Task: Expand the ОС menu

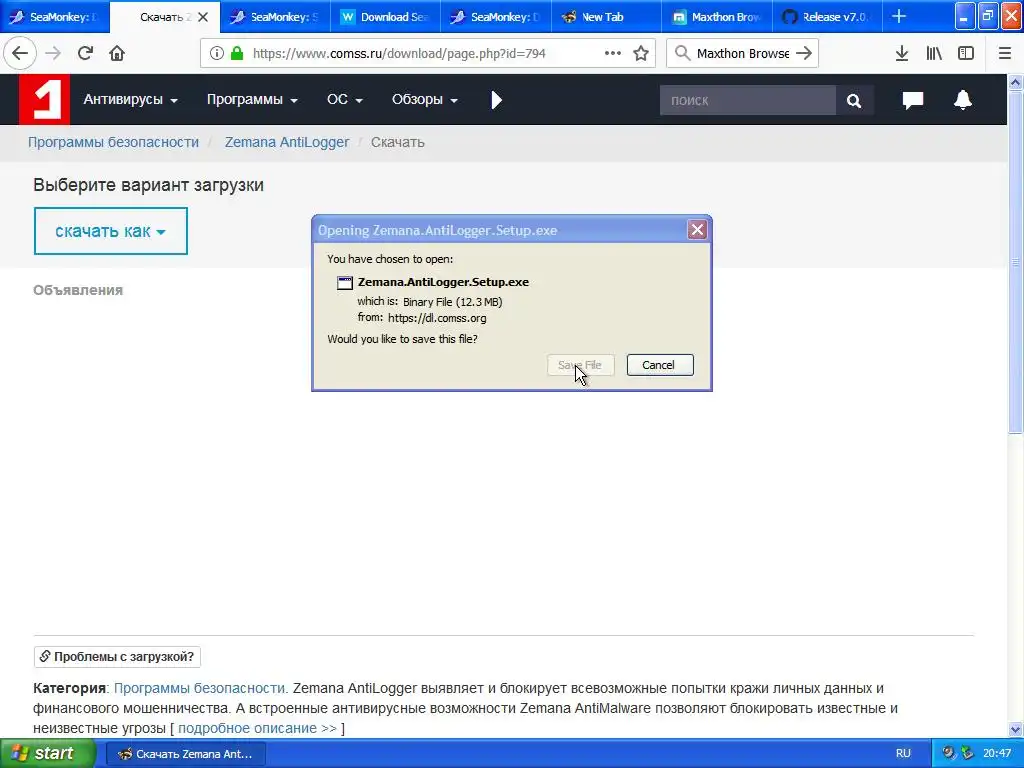Action: 344,100
